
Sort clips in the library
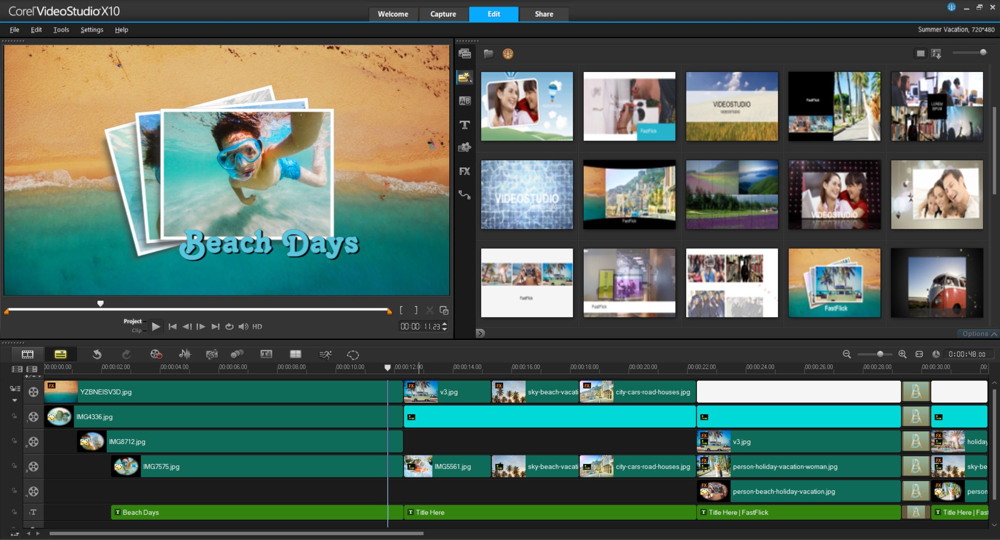click(936, 54)
